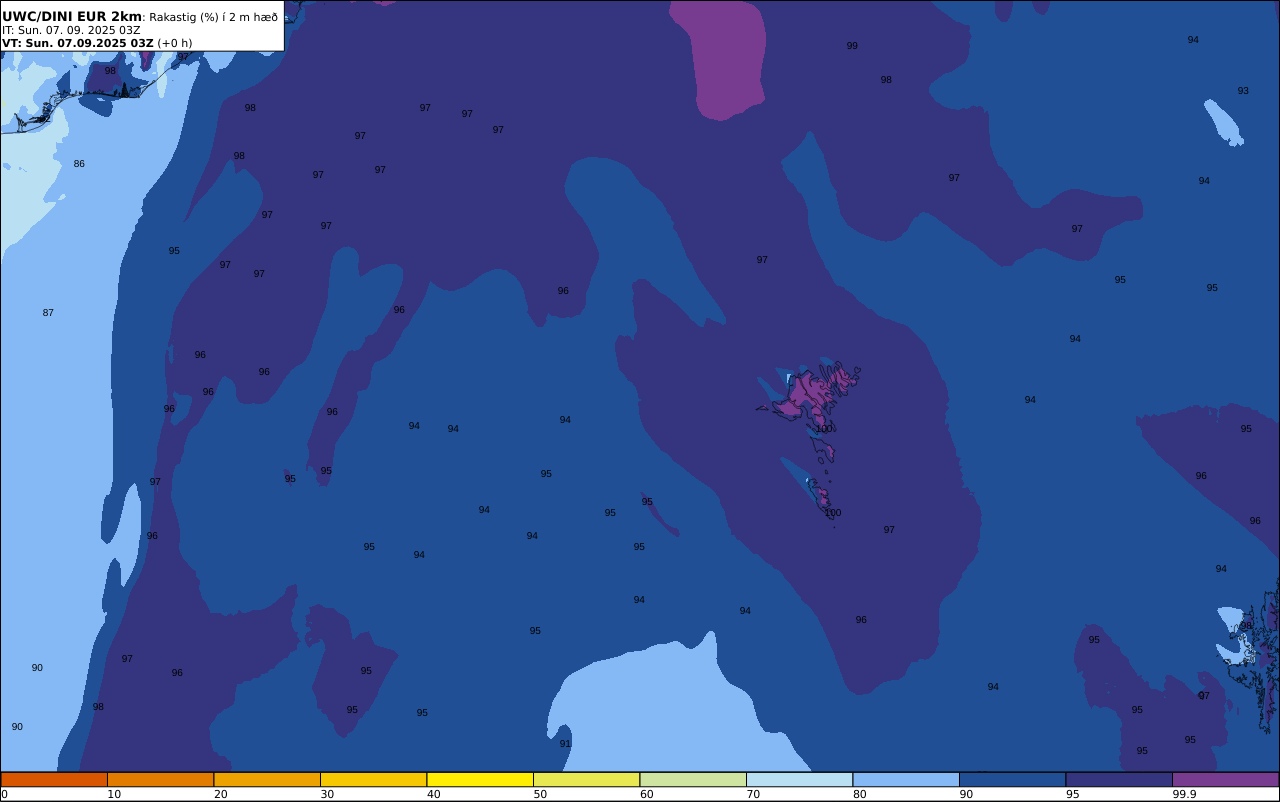This screenshot has height=802, width=1280.
Task: Click the light blue 80–90 legend swatch
Action: click(906, 779)
